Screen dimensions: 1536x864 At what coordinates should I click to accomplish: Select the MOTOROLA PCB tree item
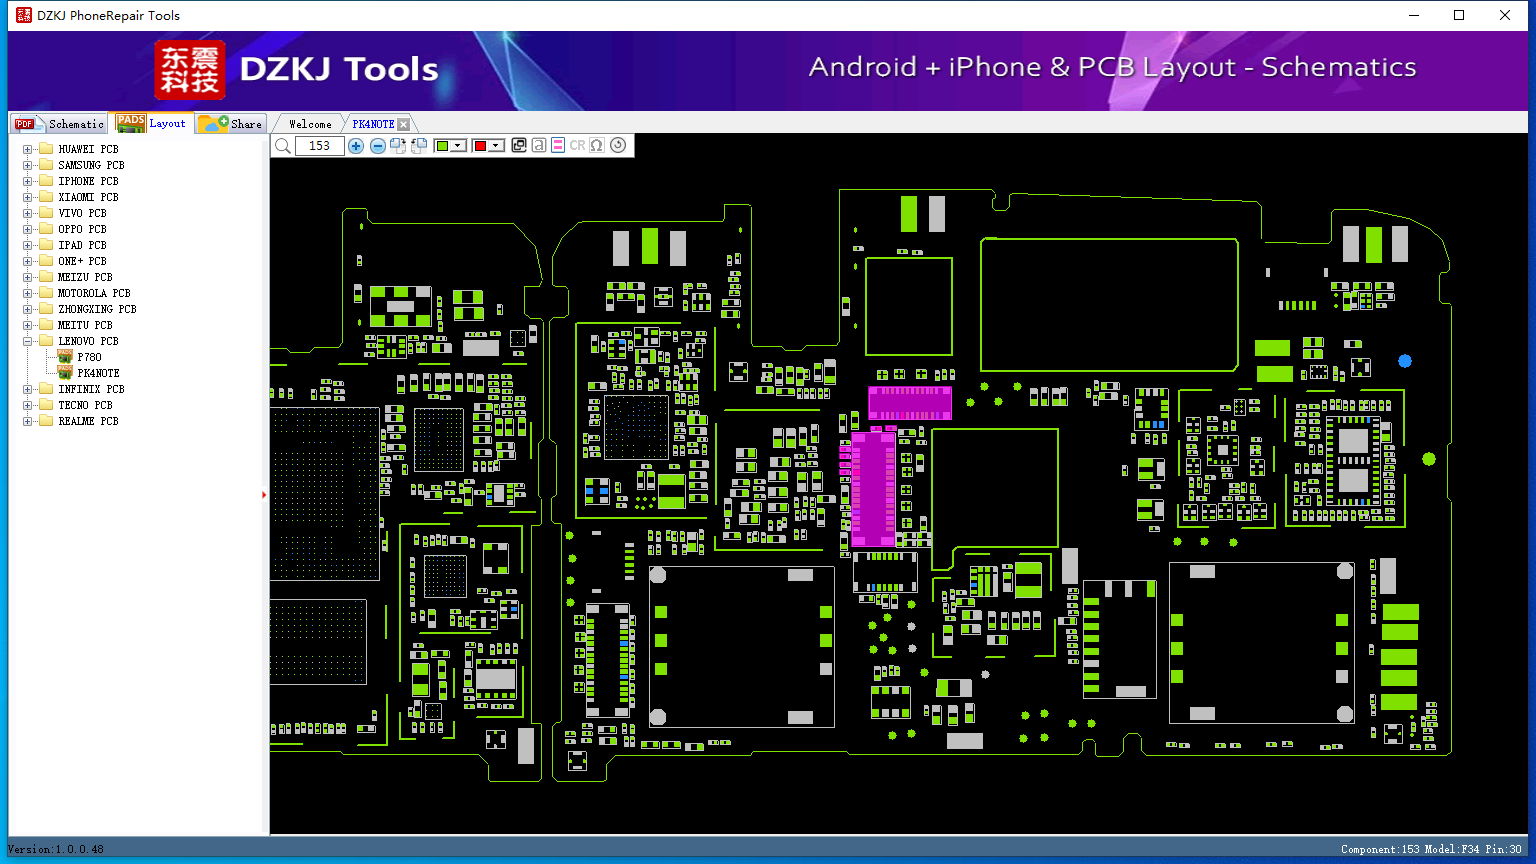[x=94, y=293]
